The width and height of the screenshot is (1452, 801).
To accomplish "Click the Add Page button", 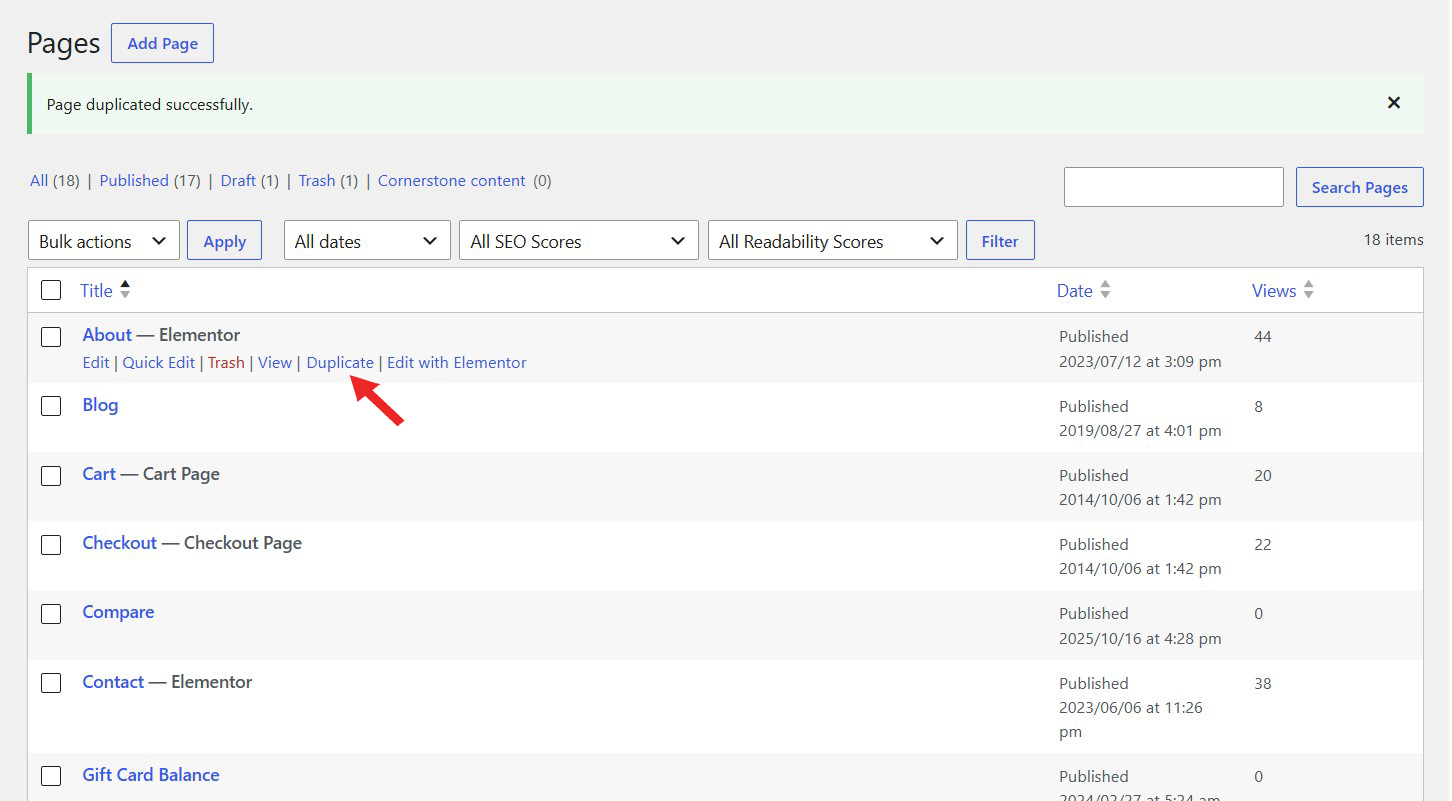I will tap(162, 43).
